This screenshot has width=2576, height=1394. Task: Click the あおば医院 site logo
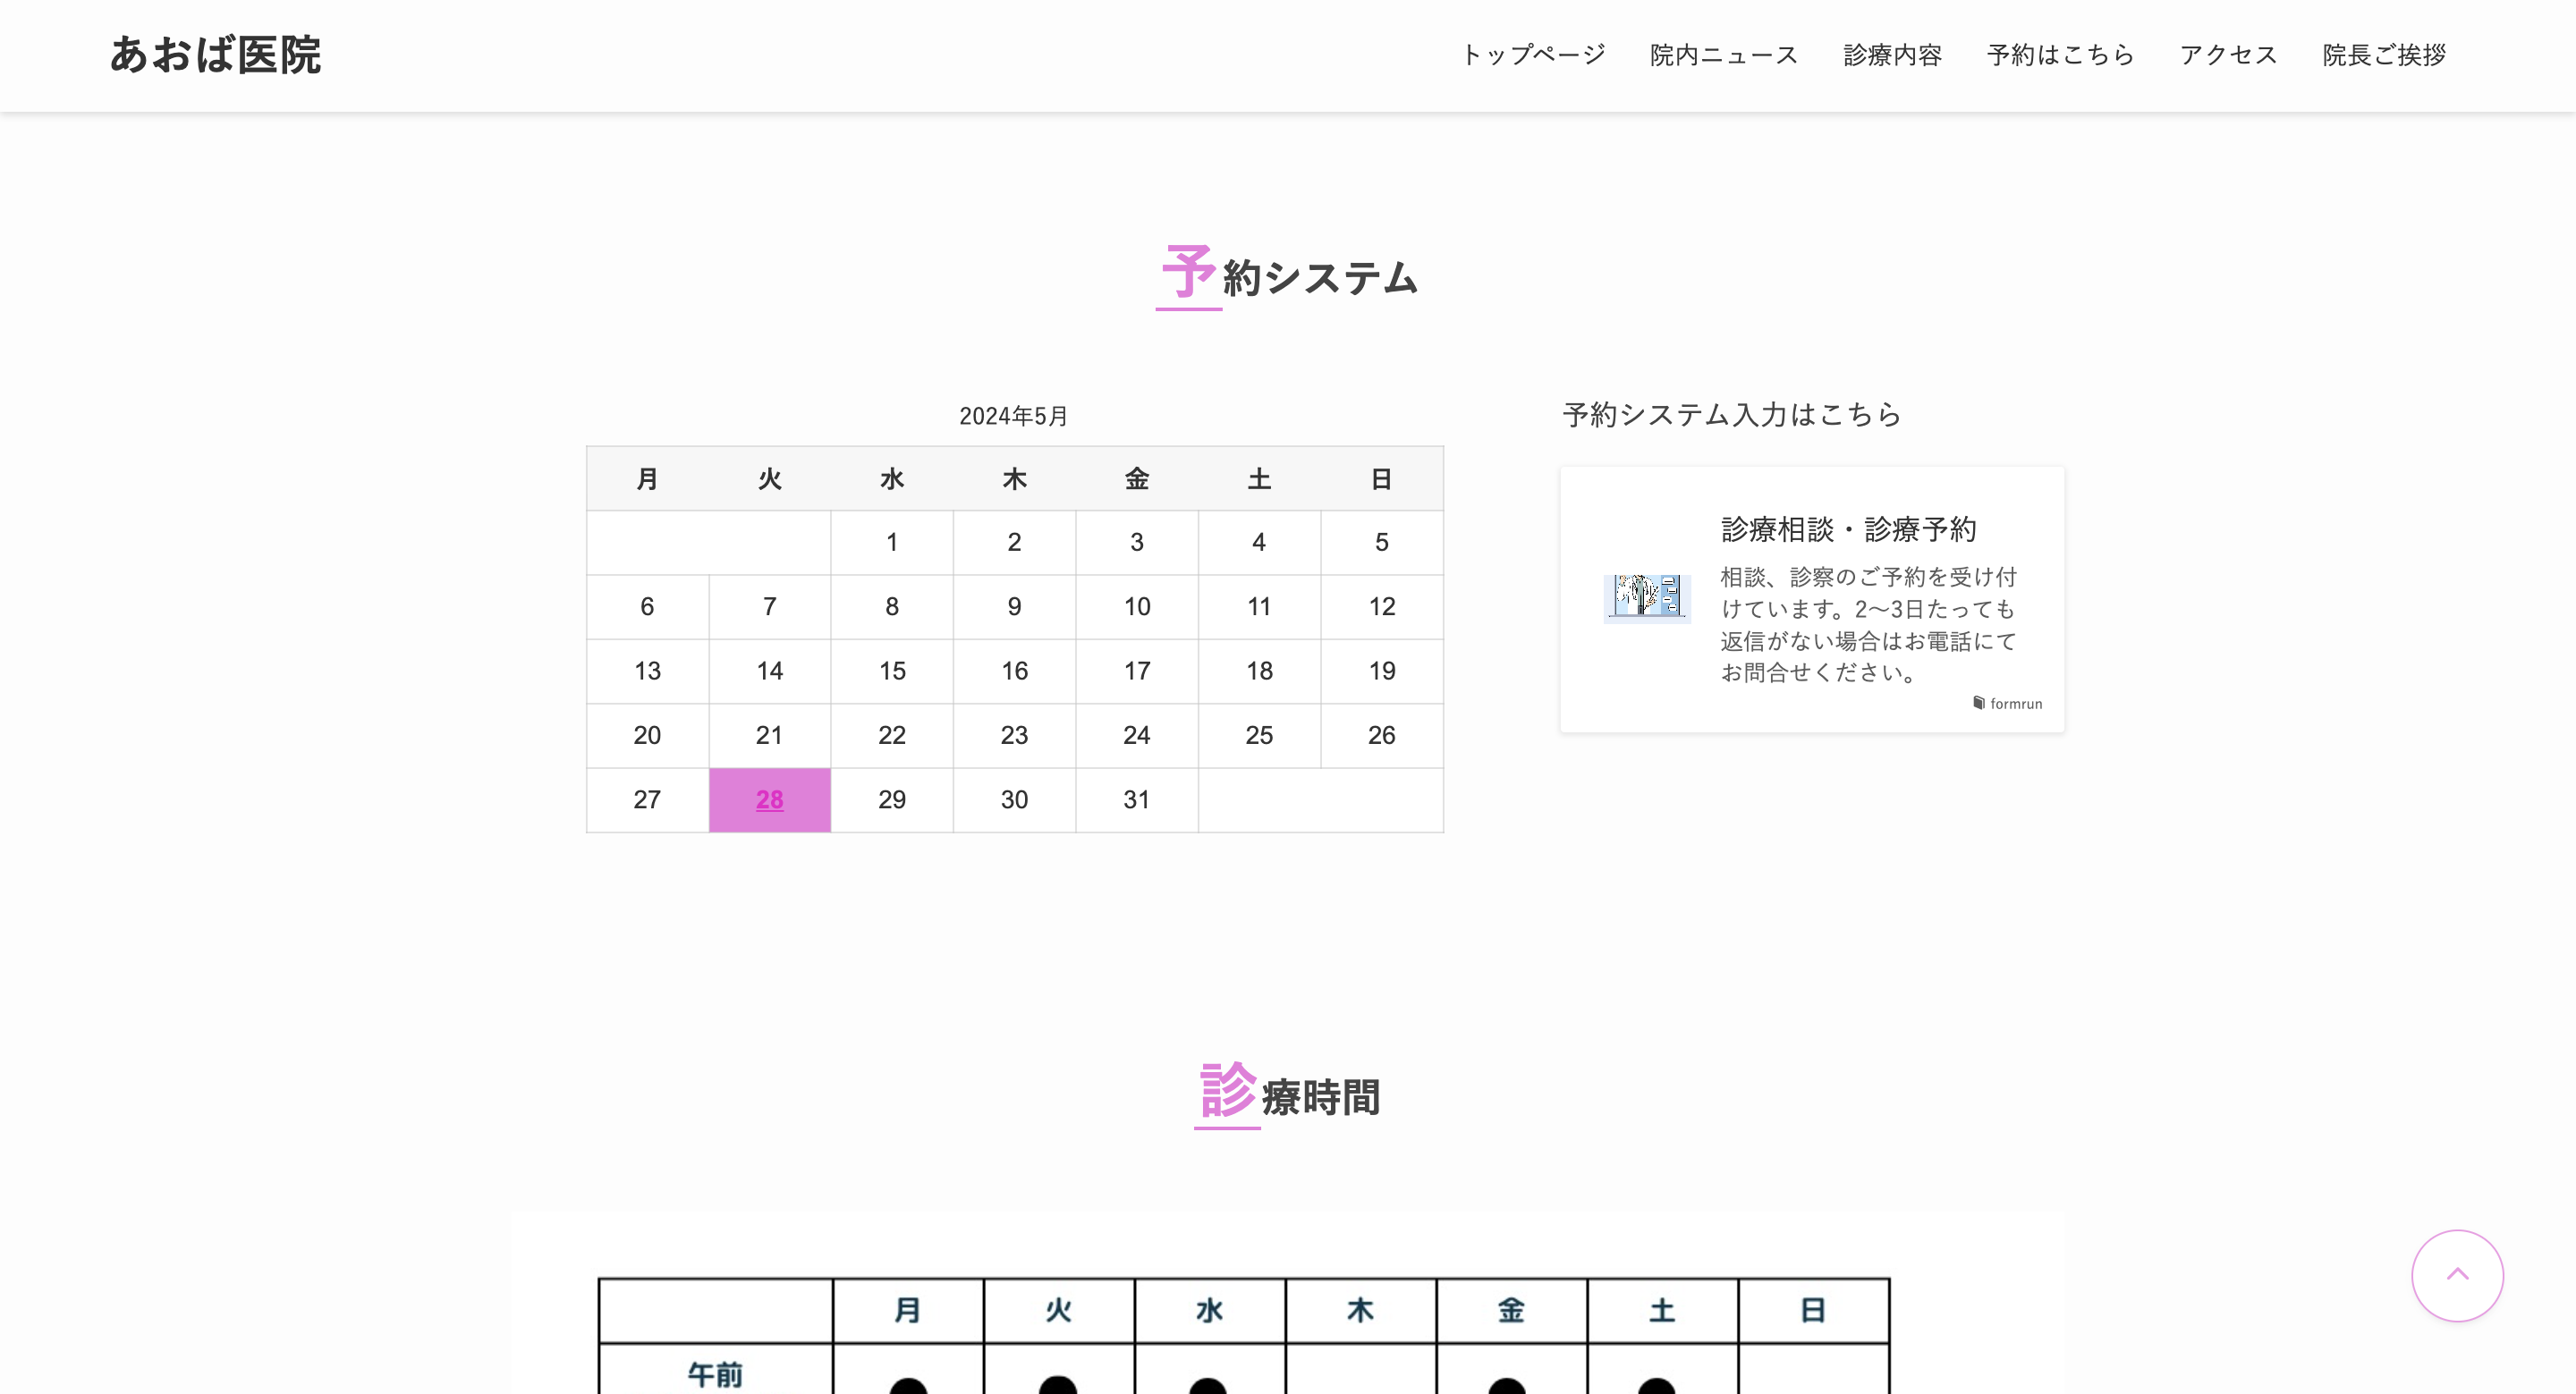pos(216,55)
